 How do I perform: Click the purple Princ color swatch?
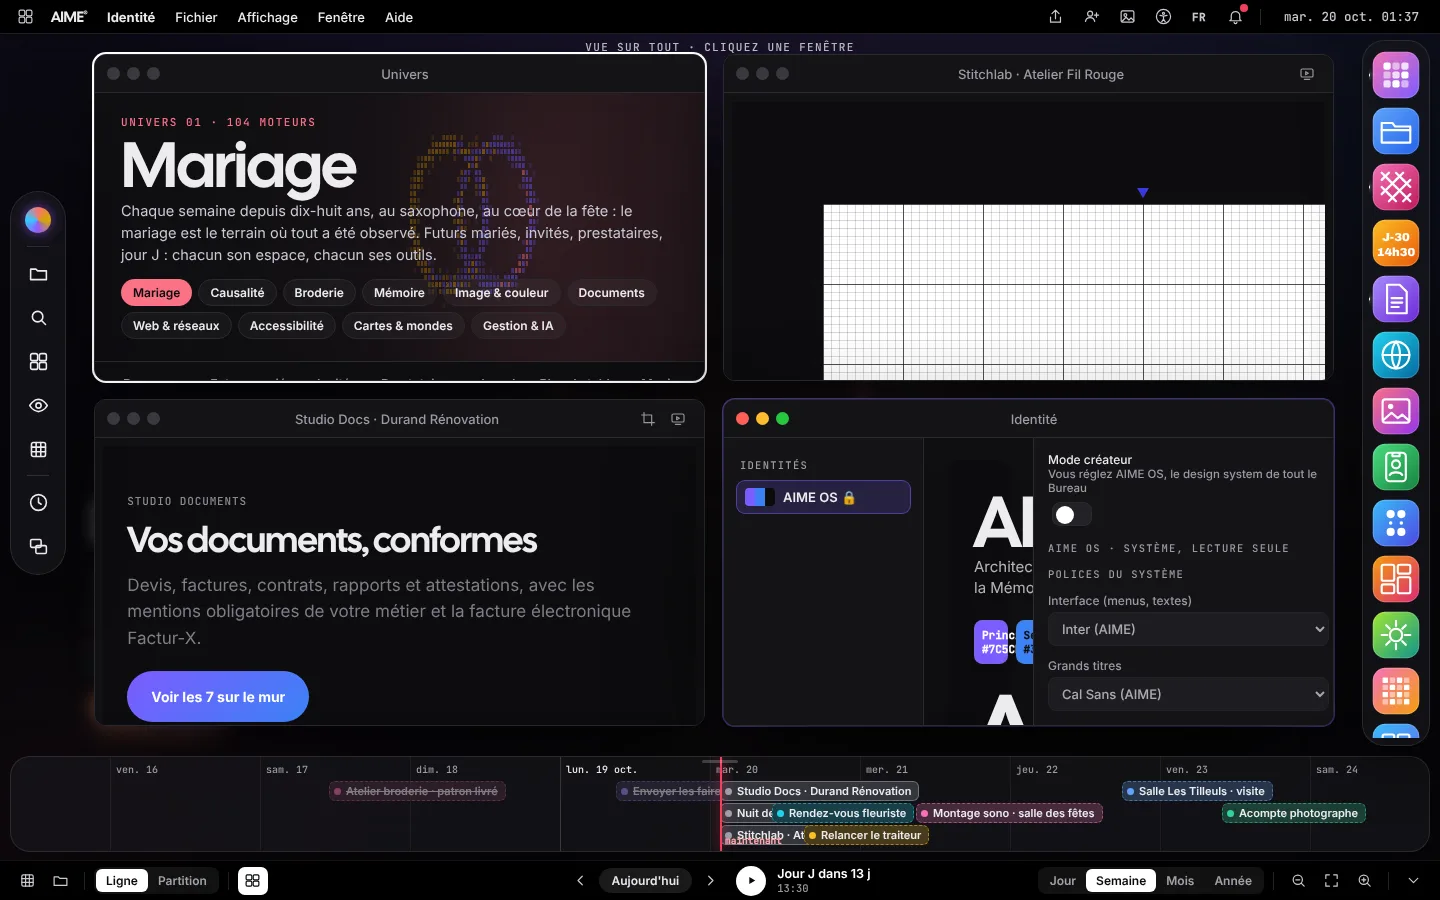[992, 642]
